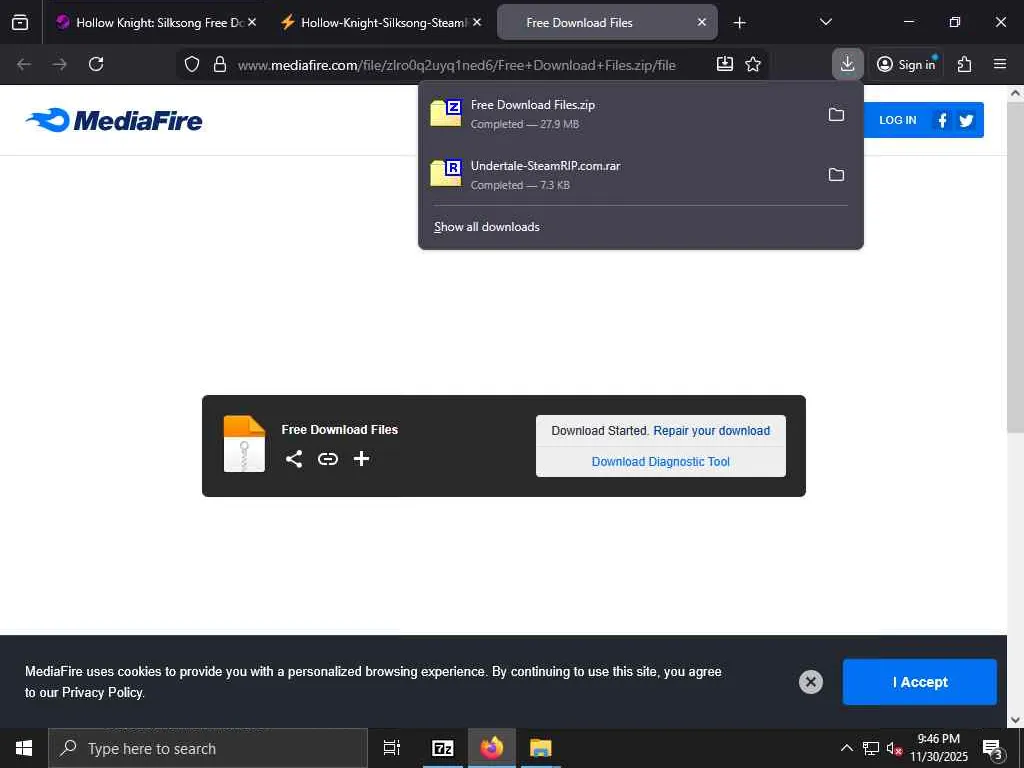Open the extensions puzzle icon

[965, 64]
